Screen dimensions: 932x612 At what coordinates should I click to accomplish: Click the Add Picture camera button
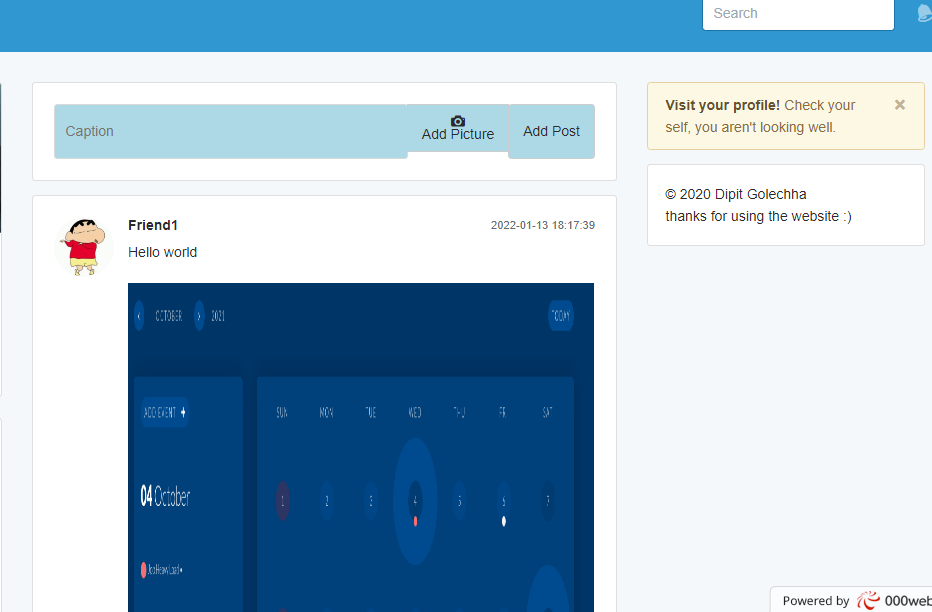click(x=458, y=128)
